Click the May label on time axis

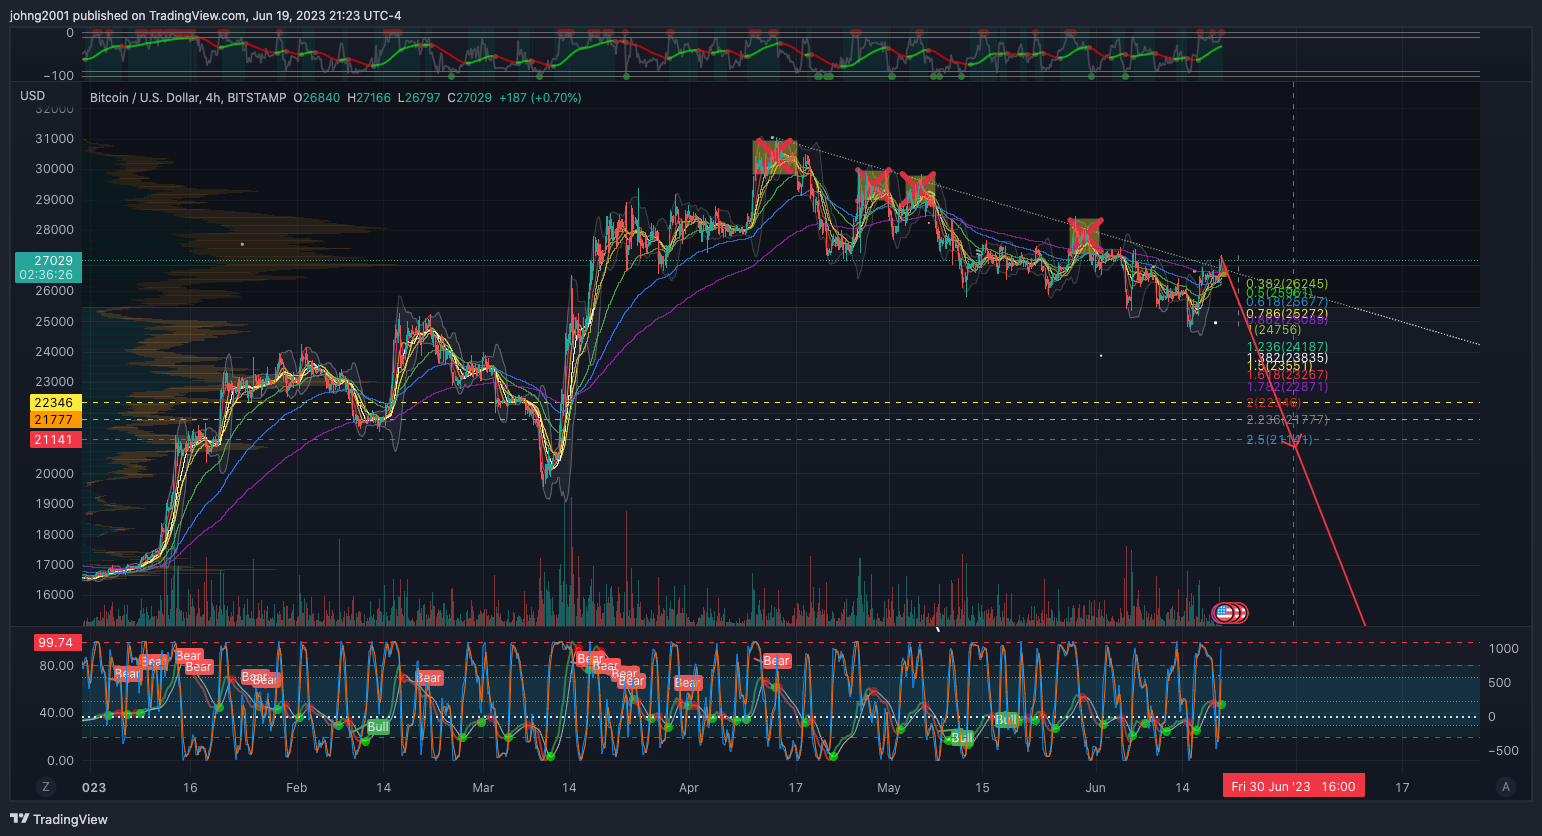coord(889,788)
